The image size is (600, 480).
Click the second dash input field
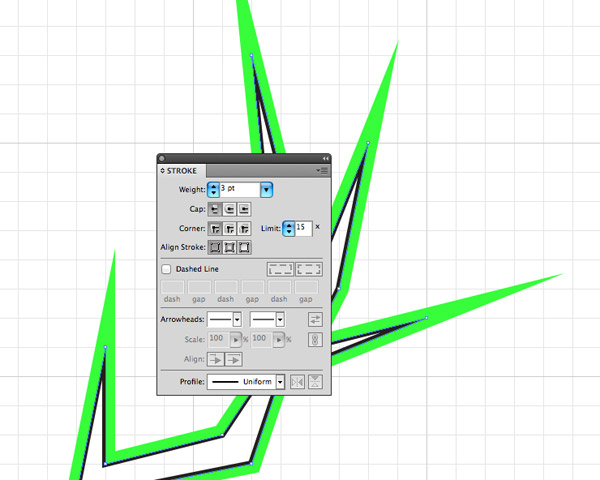pos(226,287)
